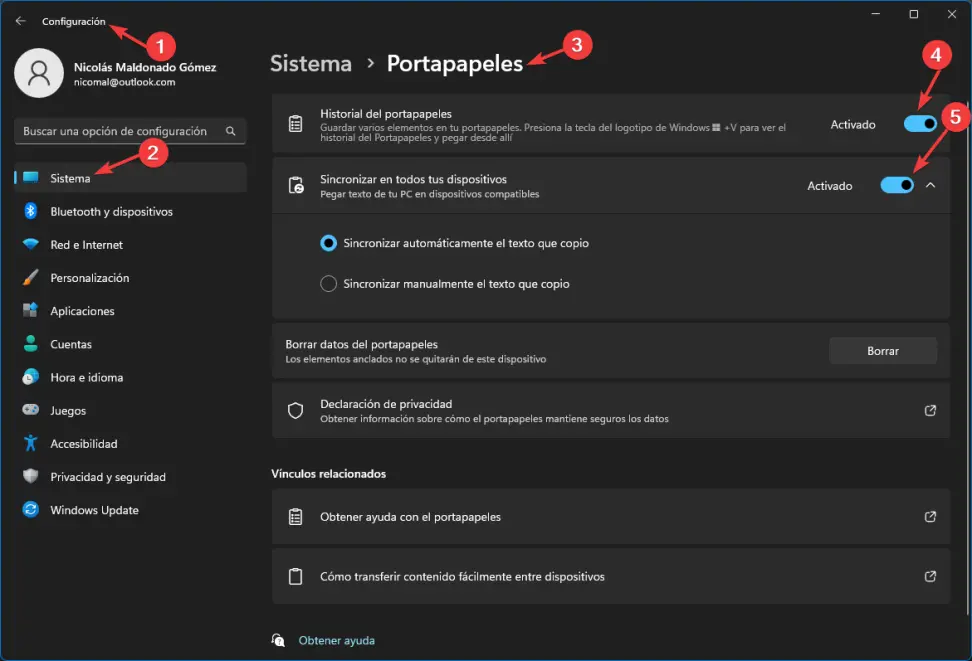Click the Sincronizar clipboard sync icon
The width and height of the screenshot is (972, 661).
296,185
